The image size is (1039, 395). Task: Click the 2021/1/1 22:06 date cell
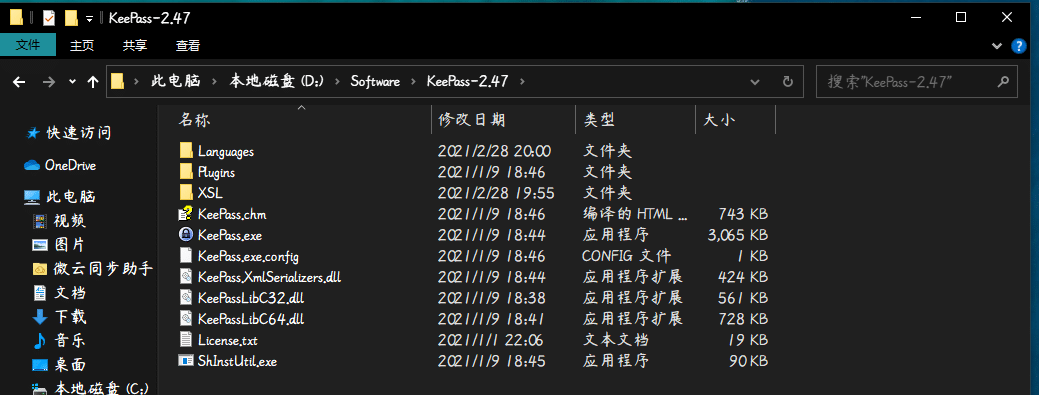coord(490,340)
